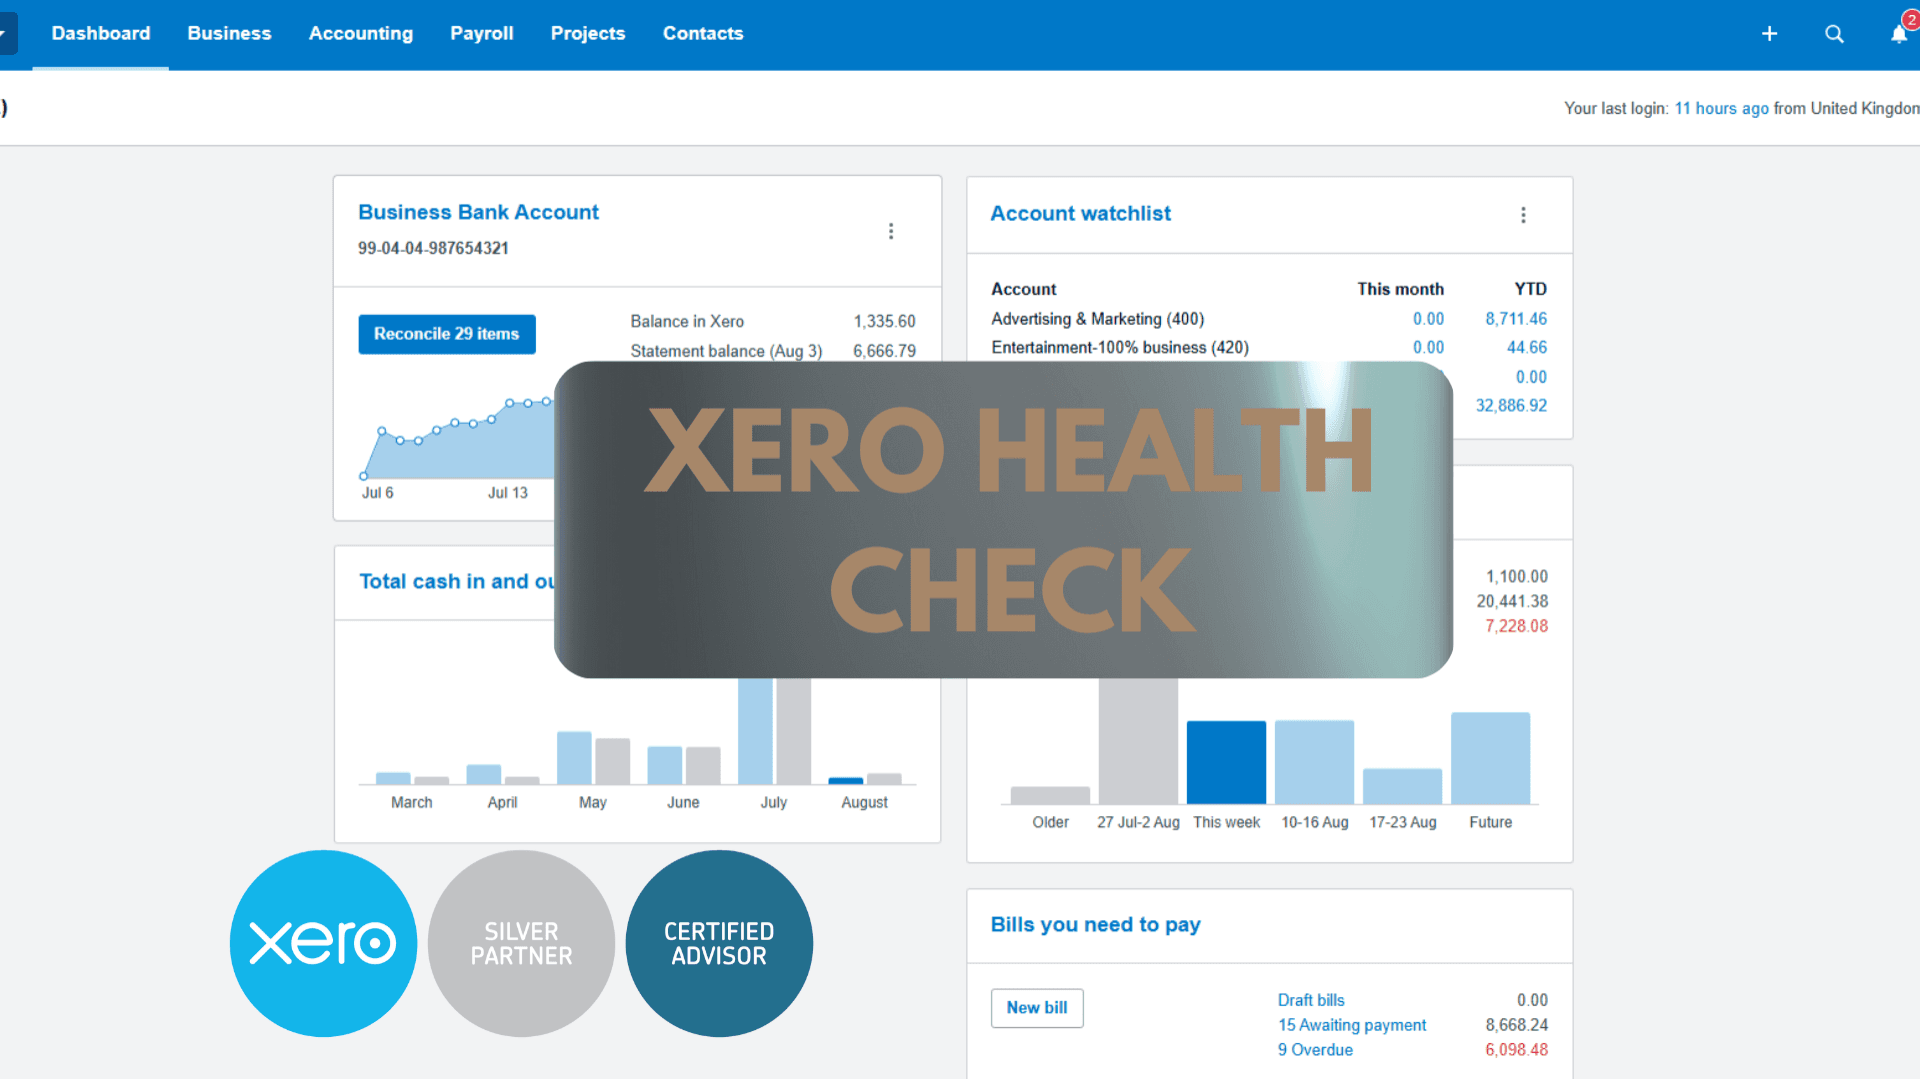Select the This week bills bar
Viewport: 1920px width, 1079px height.
1226,762
